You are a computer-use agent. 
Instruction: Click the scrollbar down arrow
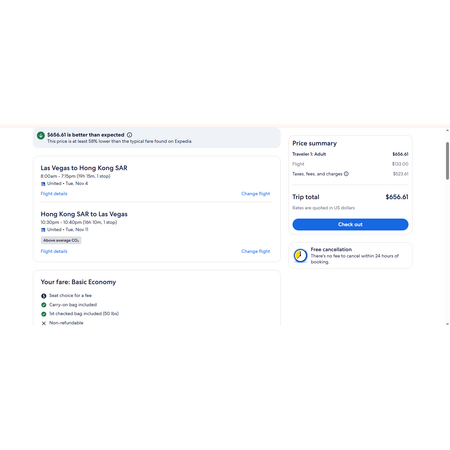(x=447, y=324)
